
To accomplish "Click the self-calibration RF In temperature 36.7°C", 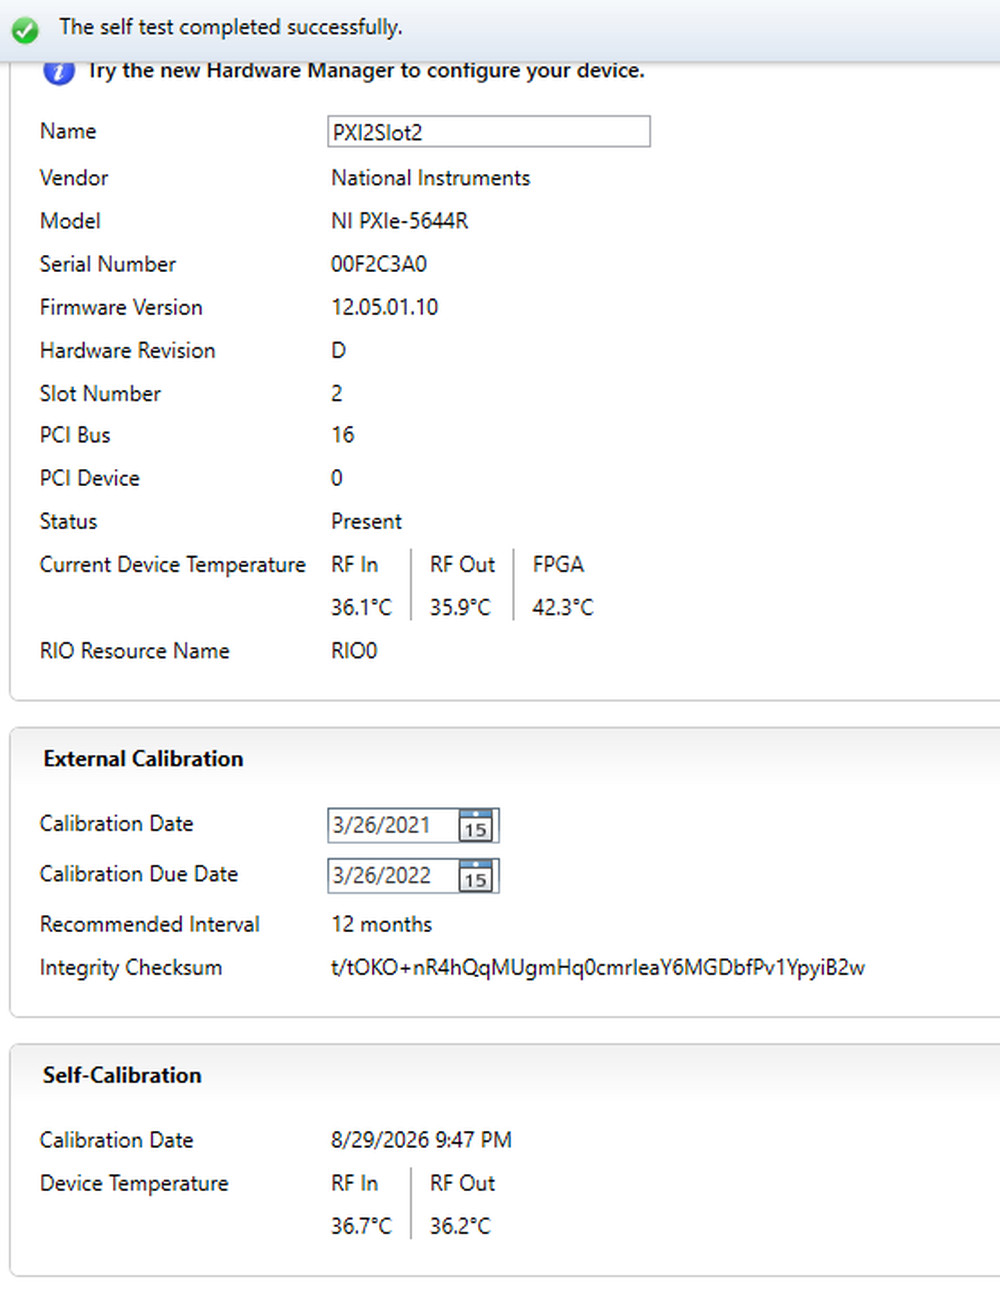I will pyautogui.click(x=362, y=1226).
